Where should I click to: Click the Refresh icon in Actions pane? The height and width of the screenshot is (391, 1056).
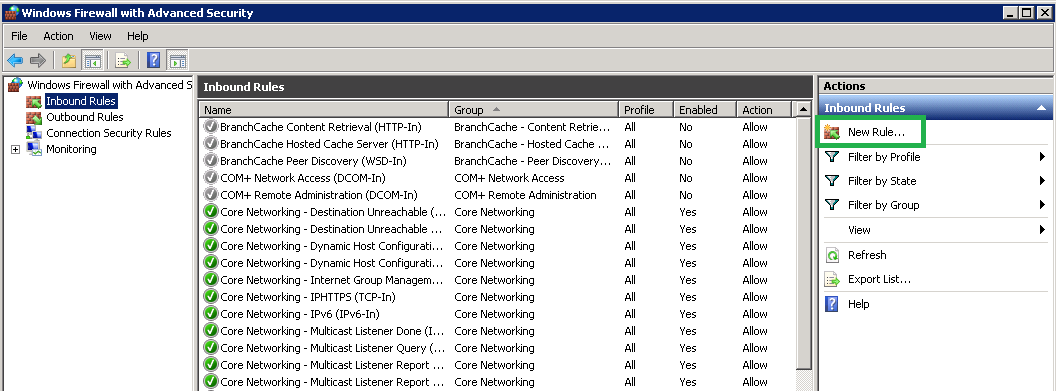click(832, 255)
